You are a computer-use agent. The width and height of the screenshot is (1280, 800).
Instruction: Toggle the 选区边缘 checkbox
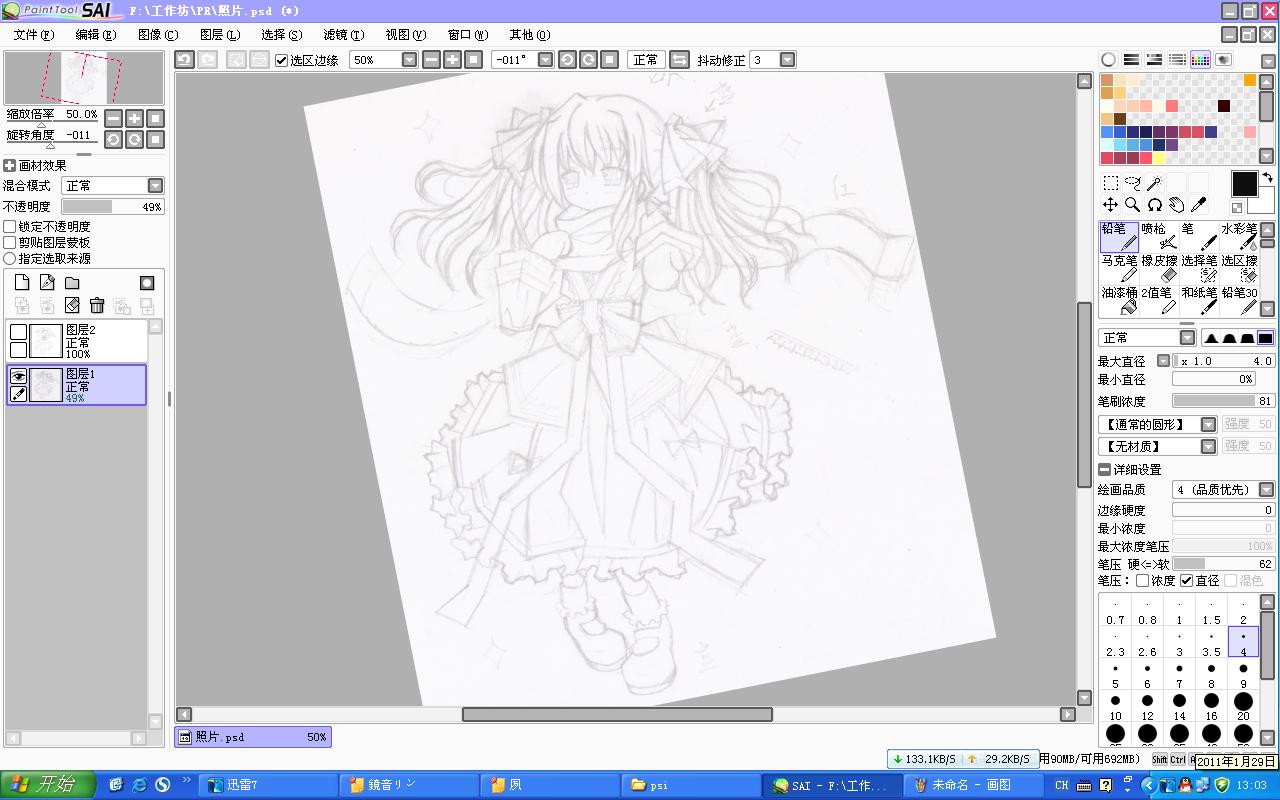[282, 60]
